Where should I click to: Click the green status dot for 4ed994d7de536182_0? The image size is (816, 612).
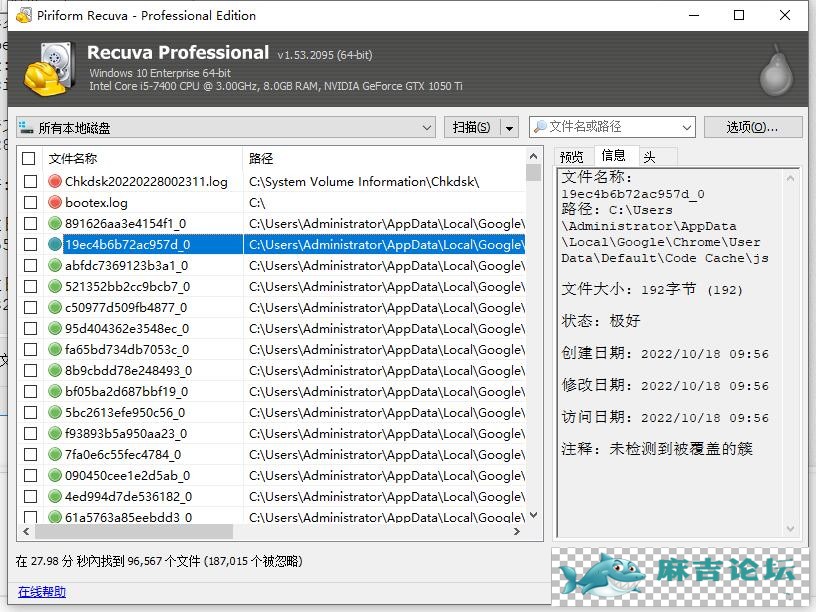[x=55, y=496]
